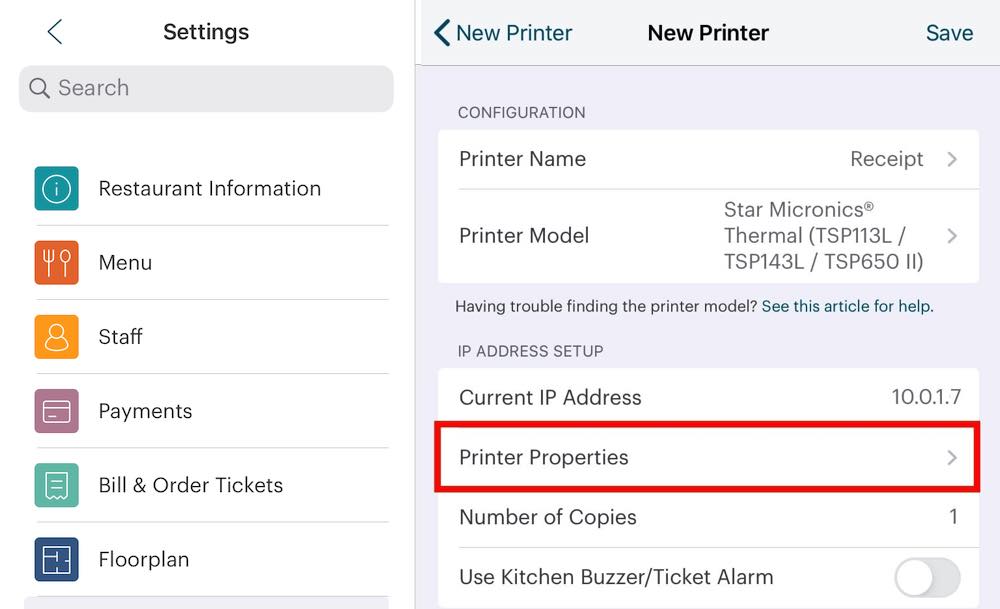Screen dimensions: 1000x609
Task: Click the Payments card icon
Action: pyautogui.click(x=56, y=411)
